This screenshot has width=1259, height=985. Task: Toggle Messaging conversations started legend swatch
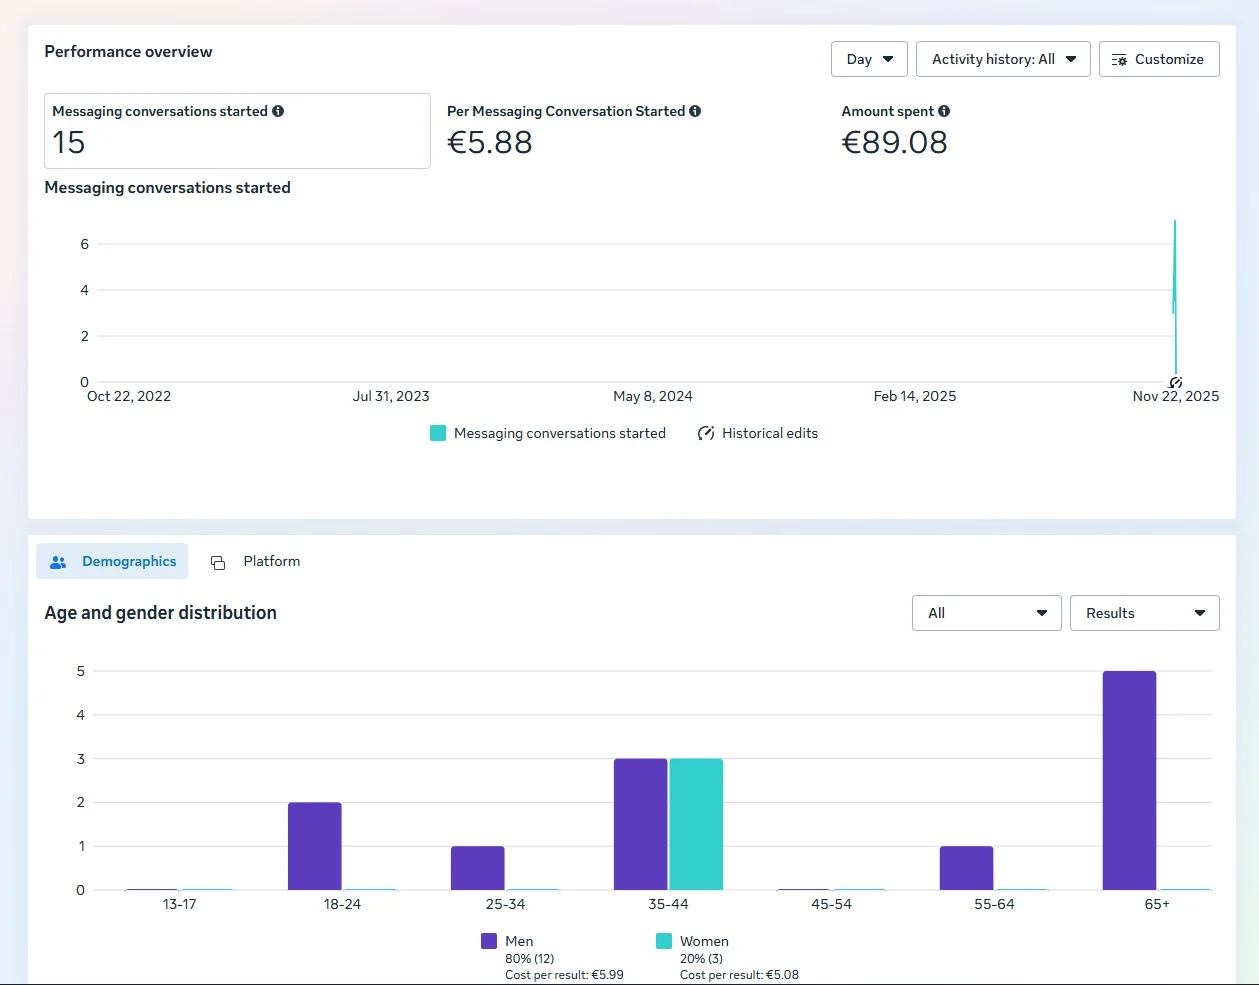point(438,433)
